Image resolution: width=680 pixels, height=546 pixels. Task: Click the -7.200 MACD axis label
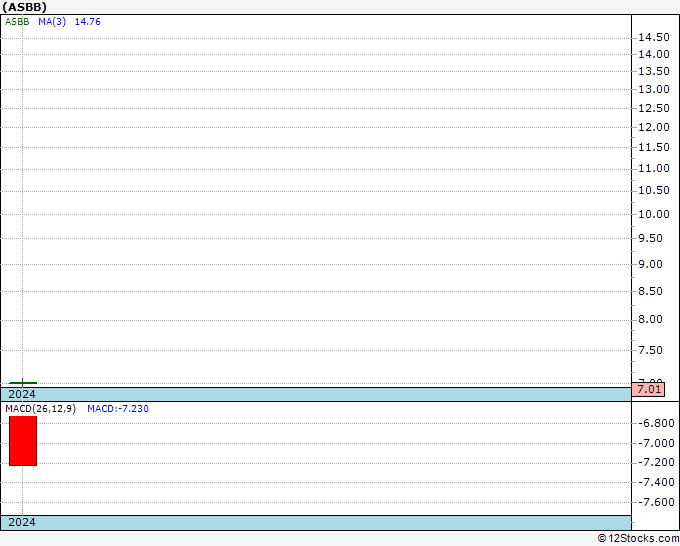pyautogui.click(x=656, y=462)
